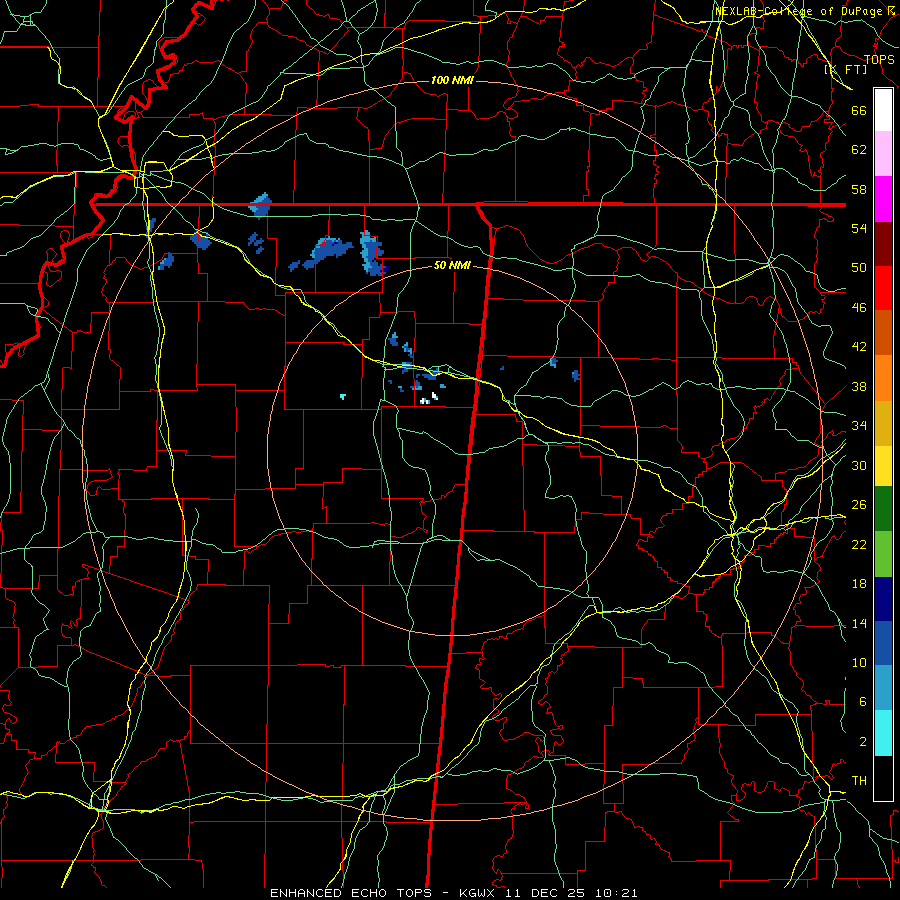Image resolution: width=900 pixels, height=900 pixels.
Task: Click the 14 scale label
Action: click(x=859, y=623)
